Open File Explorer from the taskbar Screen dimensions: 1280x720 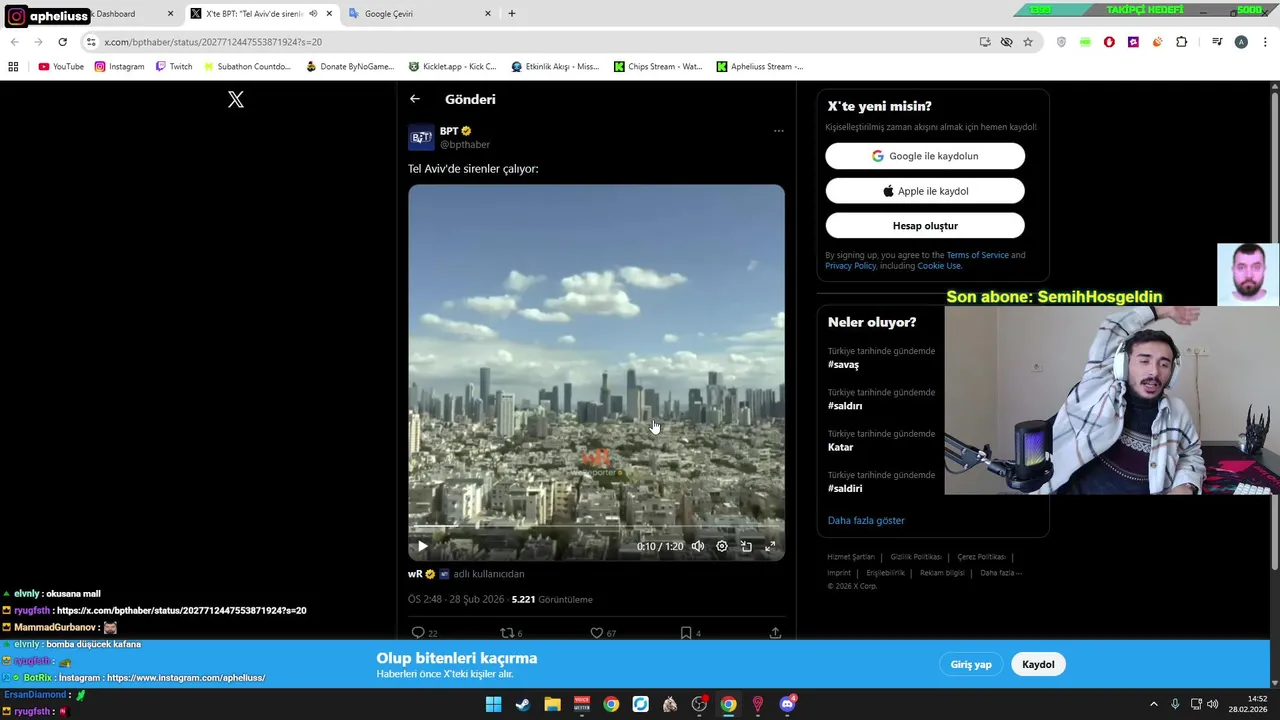552,704
